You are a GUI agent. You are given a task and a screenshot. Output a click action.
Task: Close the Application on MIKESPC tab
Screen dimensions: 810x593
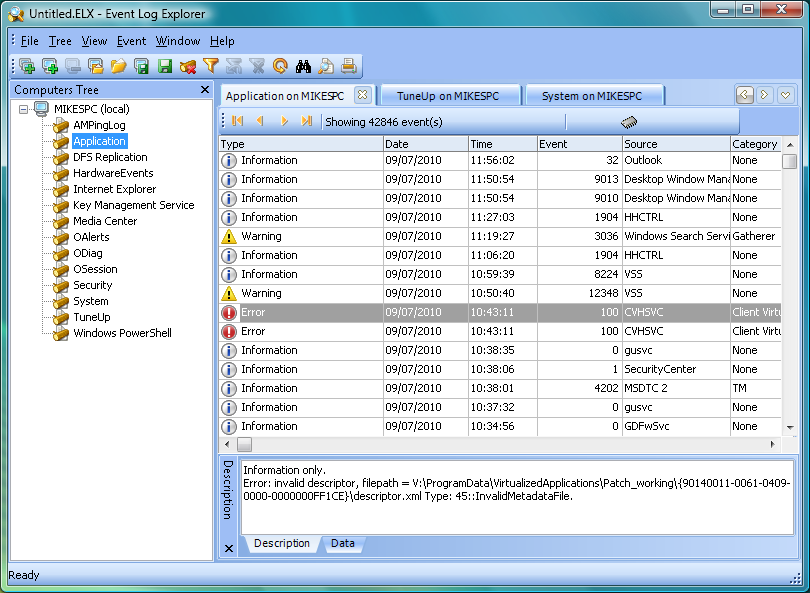pos(362,95)
